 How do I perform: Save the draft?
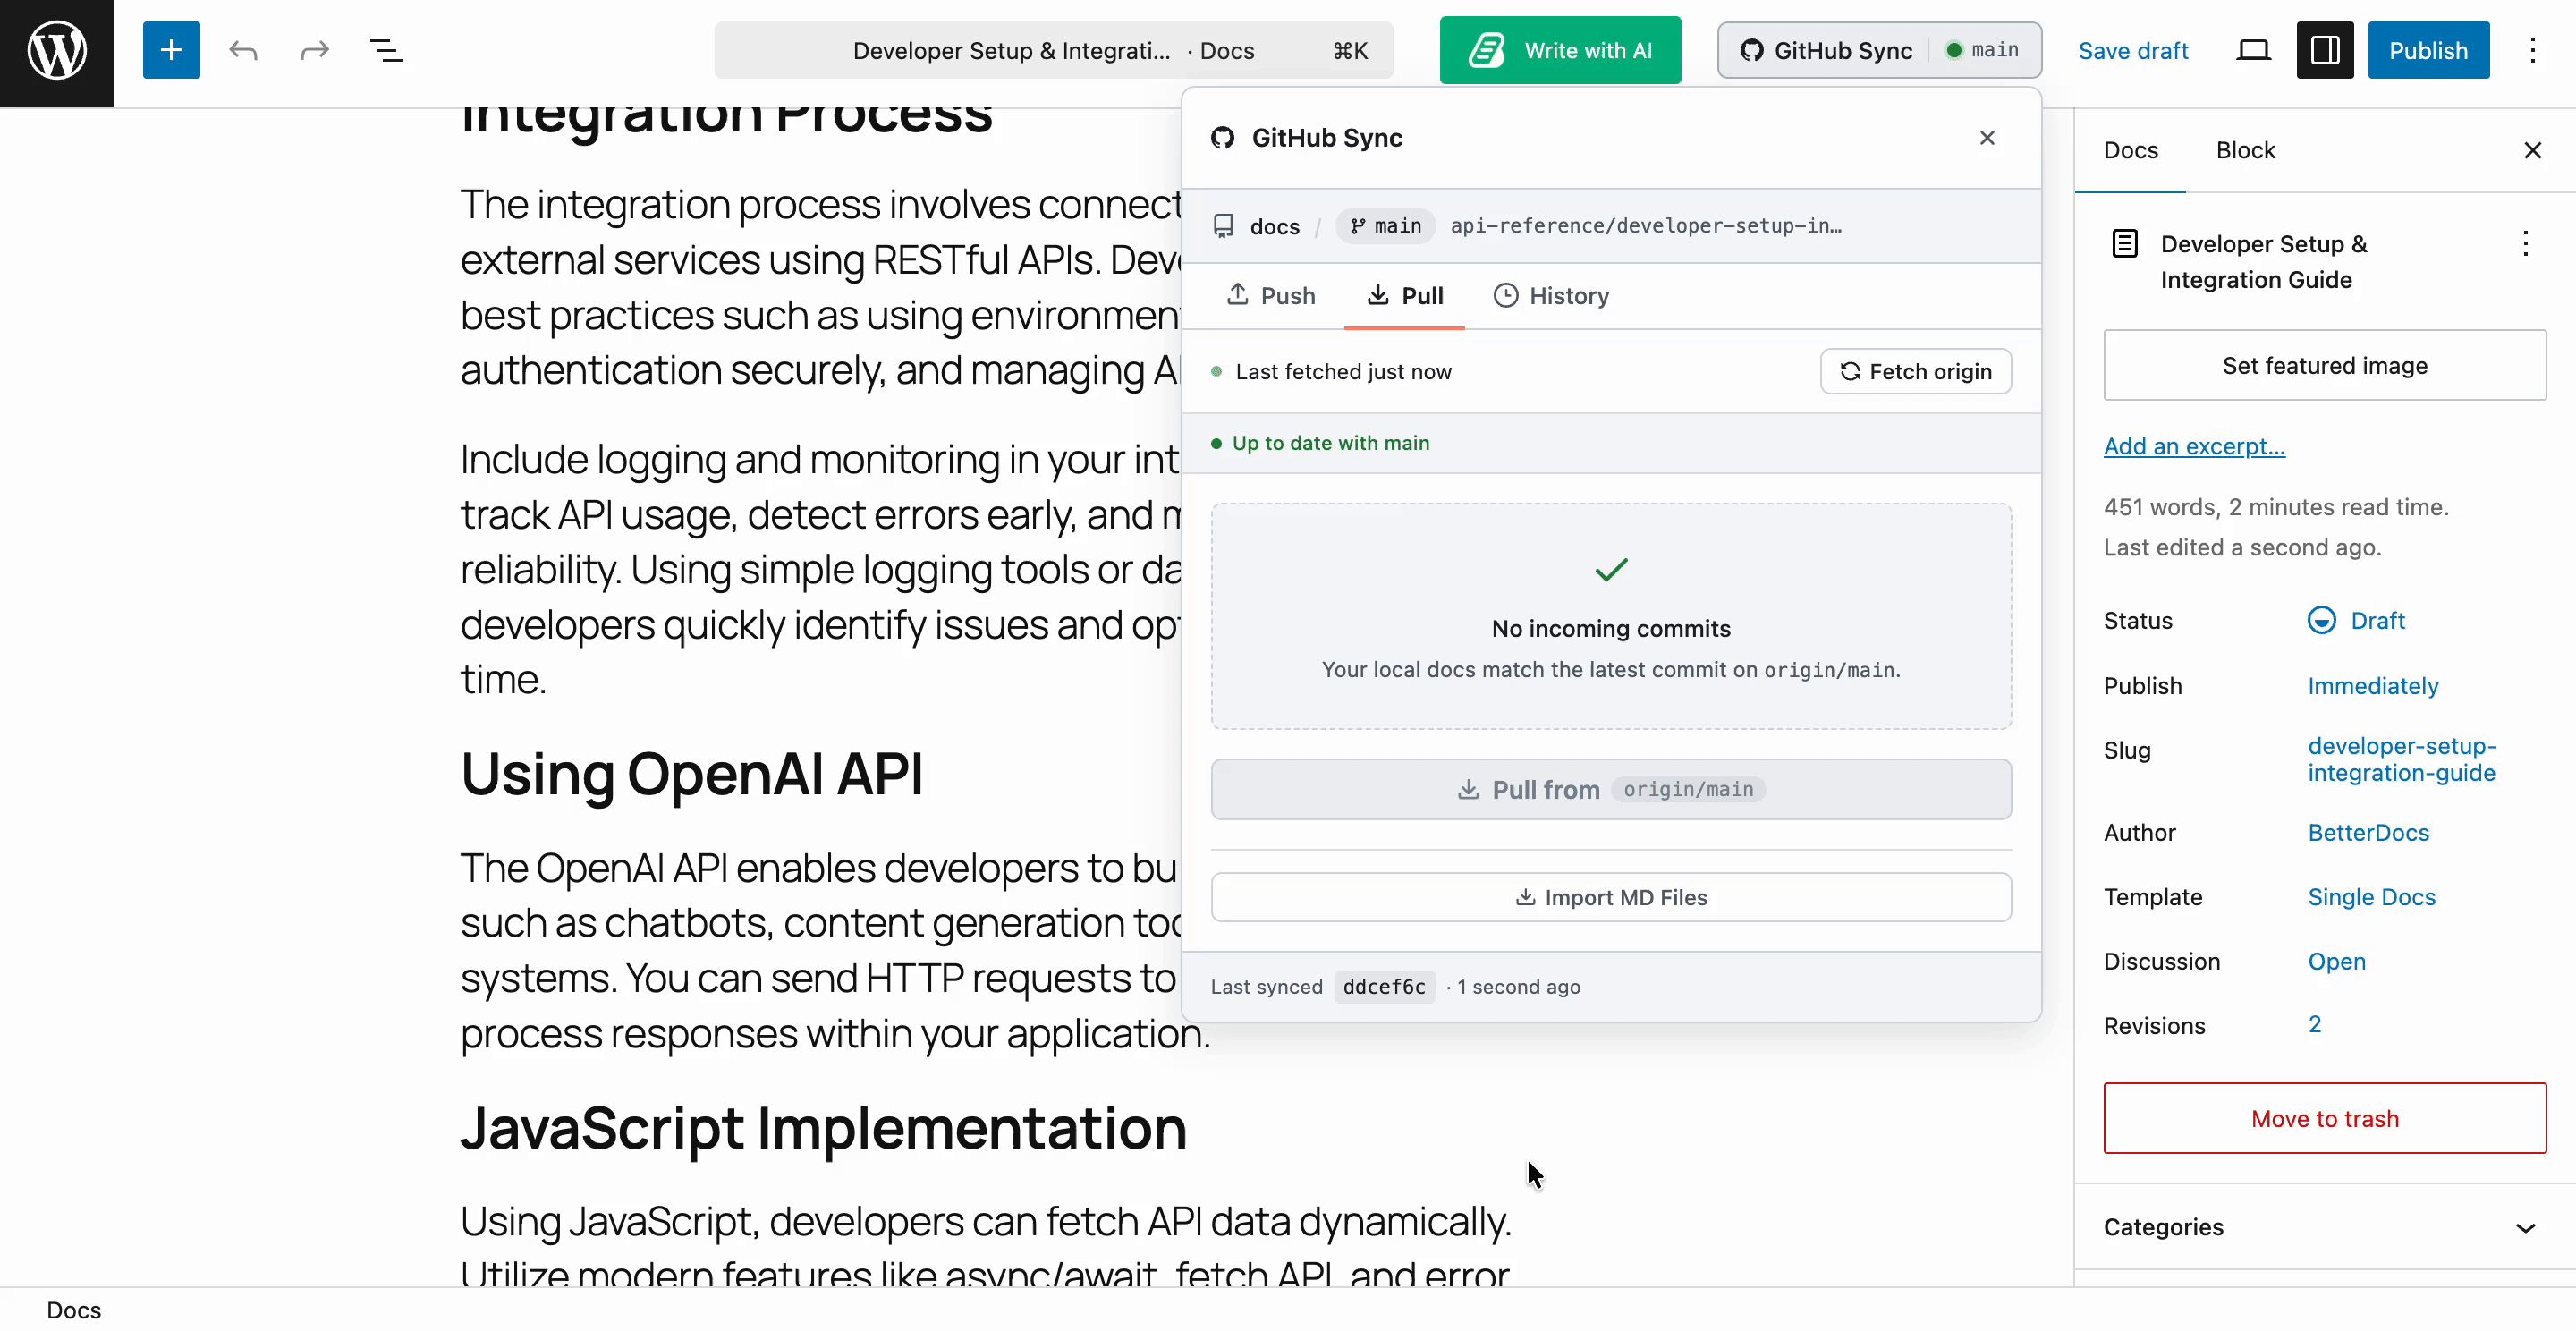pos(2133,50)
